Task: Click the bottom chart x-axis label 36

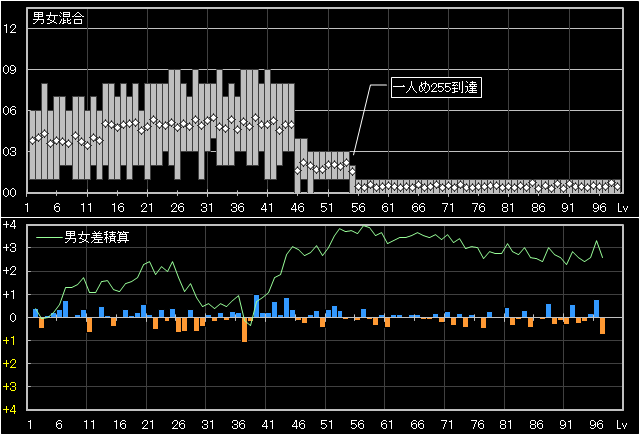Action: coord(238,425)
